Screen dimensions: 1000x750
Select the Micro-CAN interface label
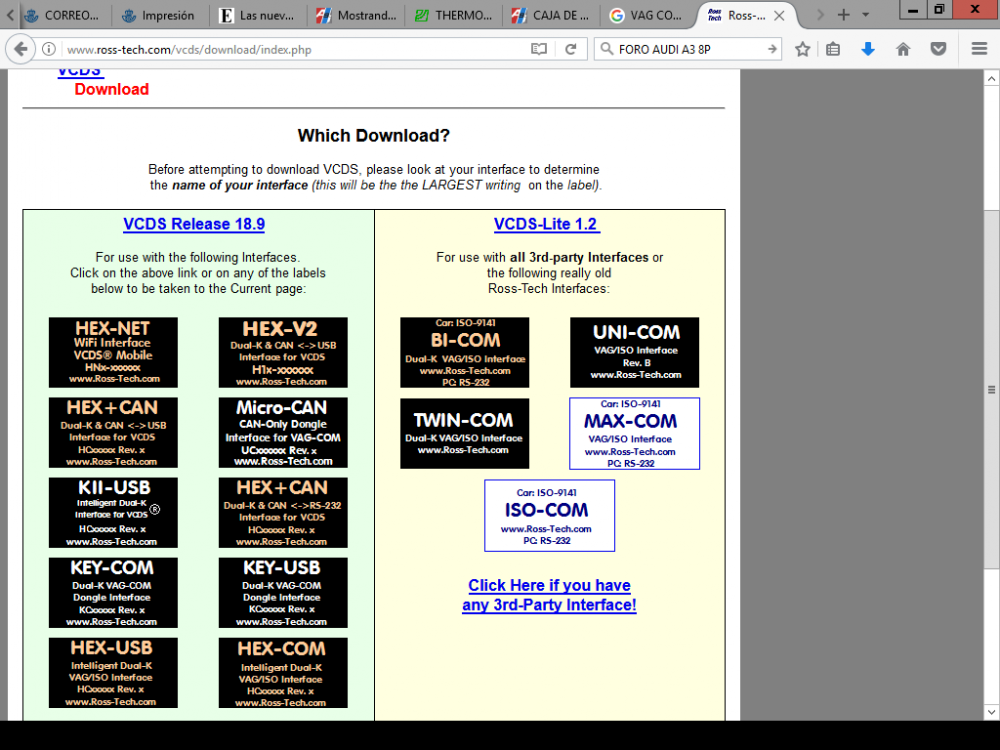tap(283, 432)
